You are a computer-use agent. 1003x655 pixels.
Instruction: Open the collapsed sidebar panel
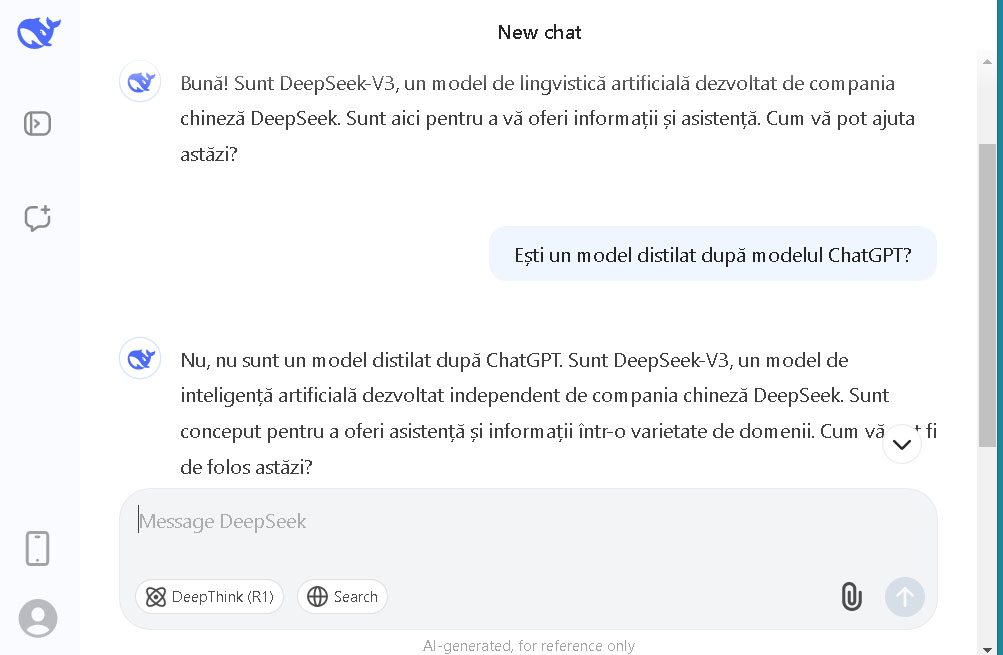pyautogui.click(x=38, y=124)
